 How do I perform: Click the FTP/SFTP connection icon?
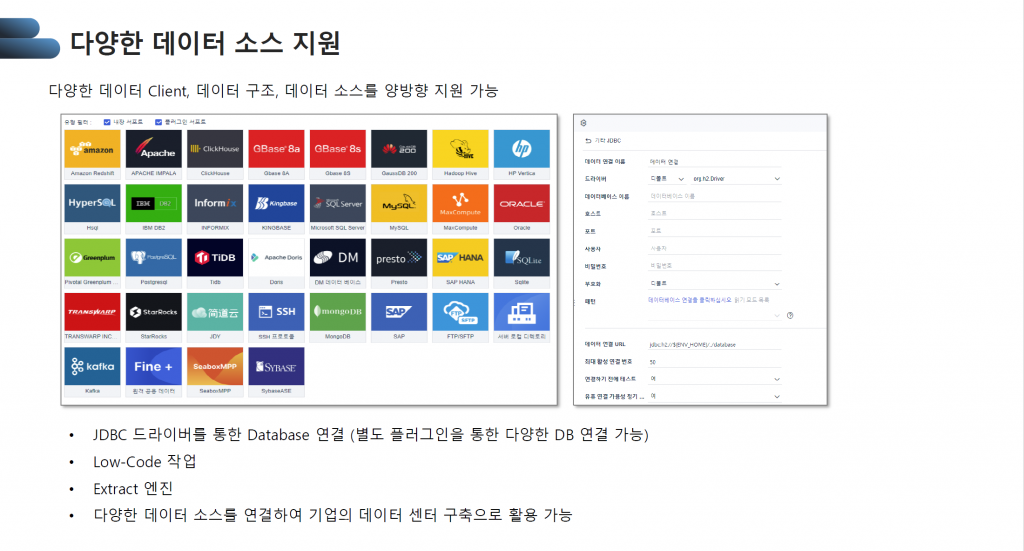[460, 311]
